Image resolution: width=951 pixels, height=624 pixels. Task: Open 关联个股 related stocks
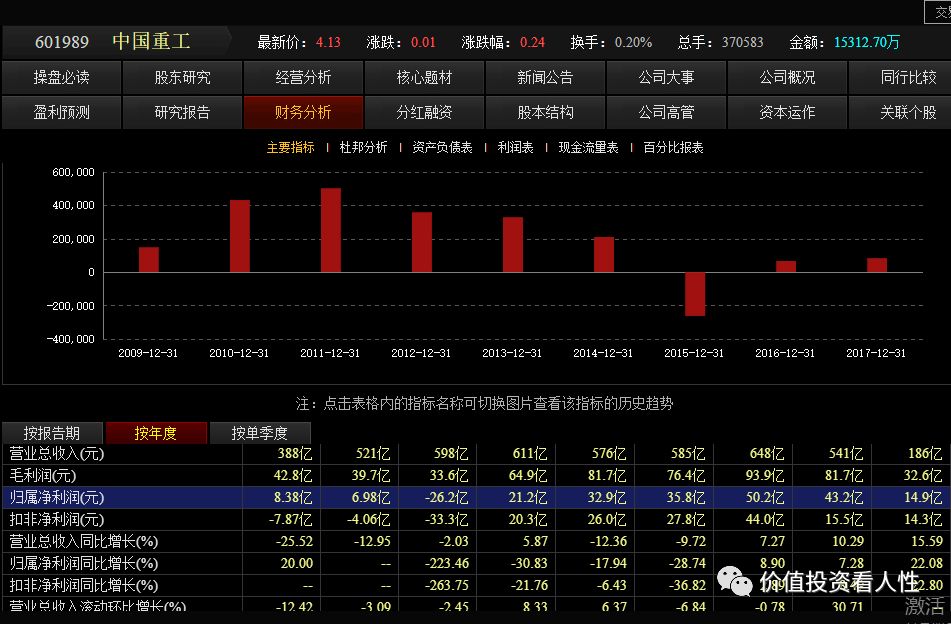[x=908, y=112]
